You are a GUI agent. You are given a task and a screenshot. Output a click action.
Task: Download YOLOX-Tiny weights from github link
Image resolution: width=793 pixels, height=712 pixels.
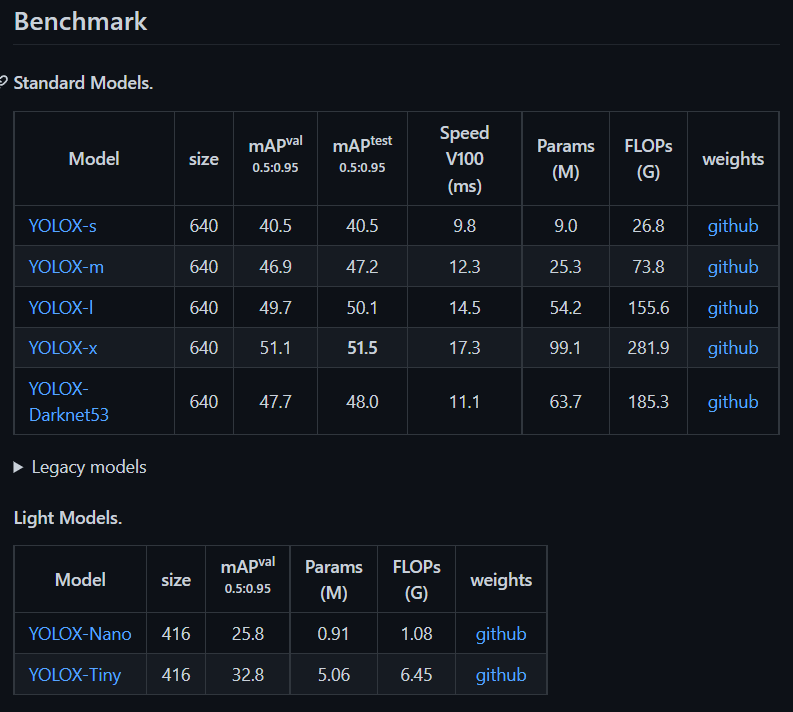[501, 675]
